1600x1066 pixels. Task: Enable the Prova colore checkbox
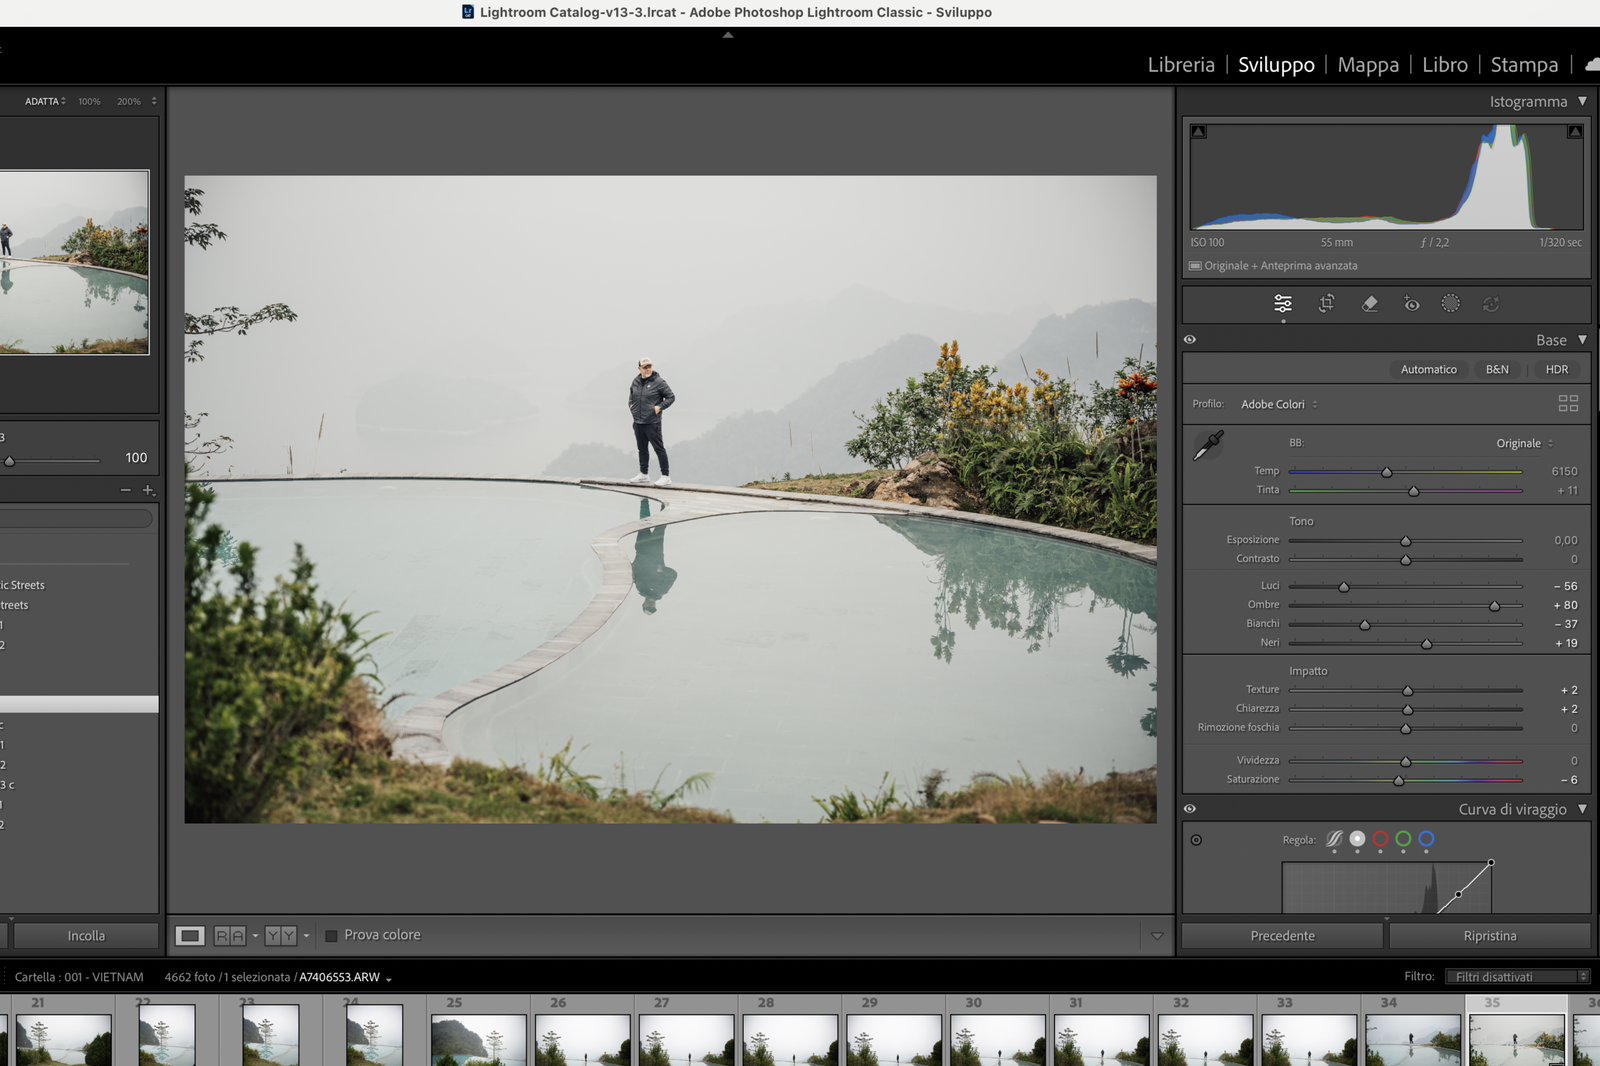[x=331, y=936]
